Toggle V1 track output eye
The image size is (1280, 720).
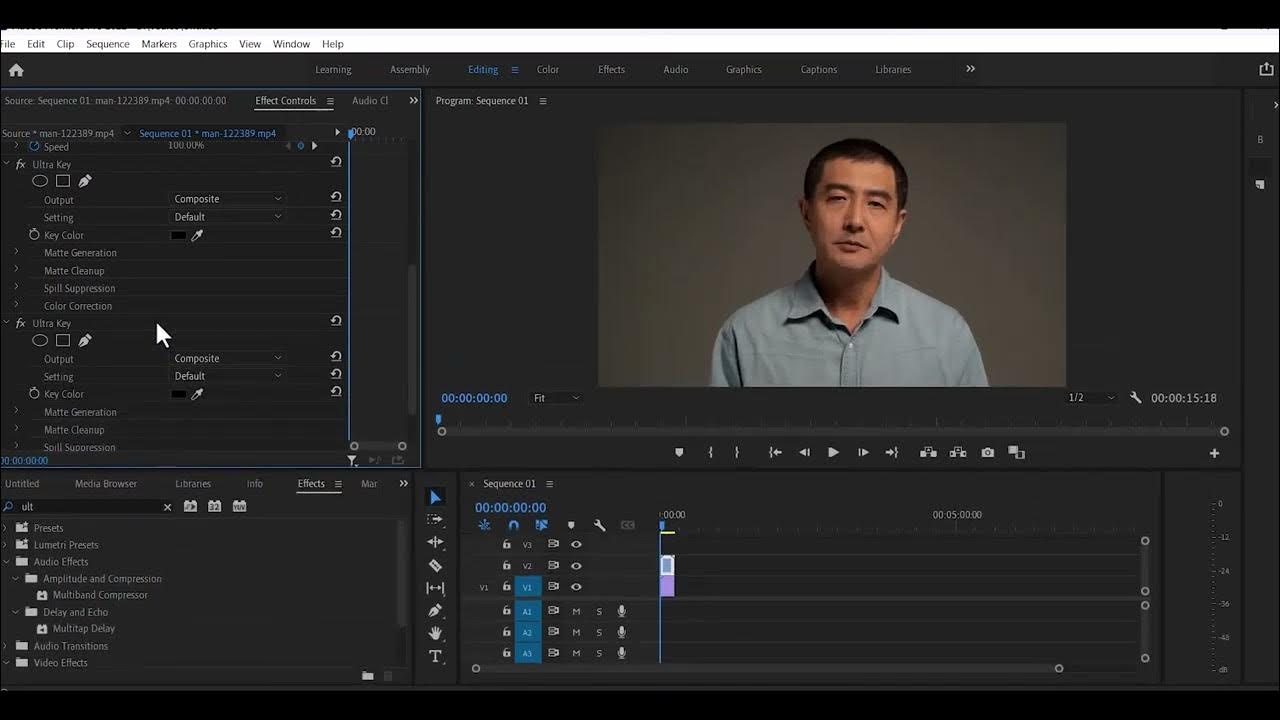576,587
